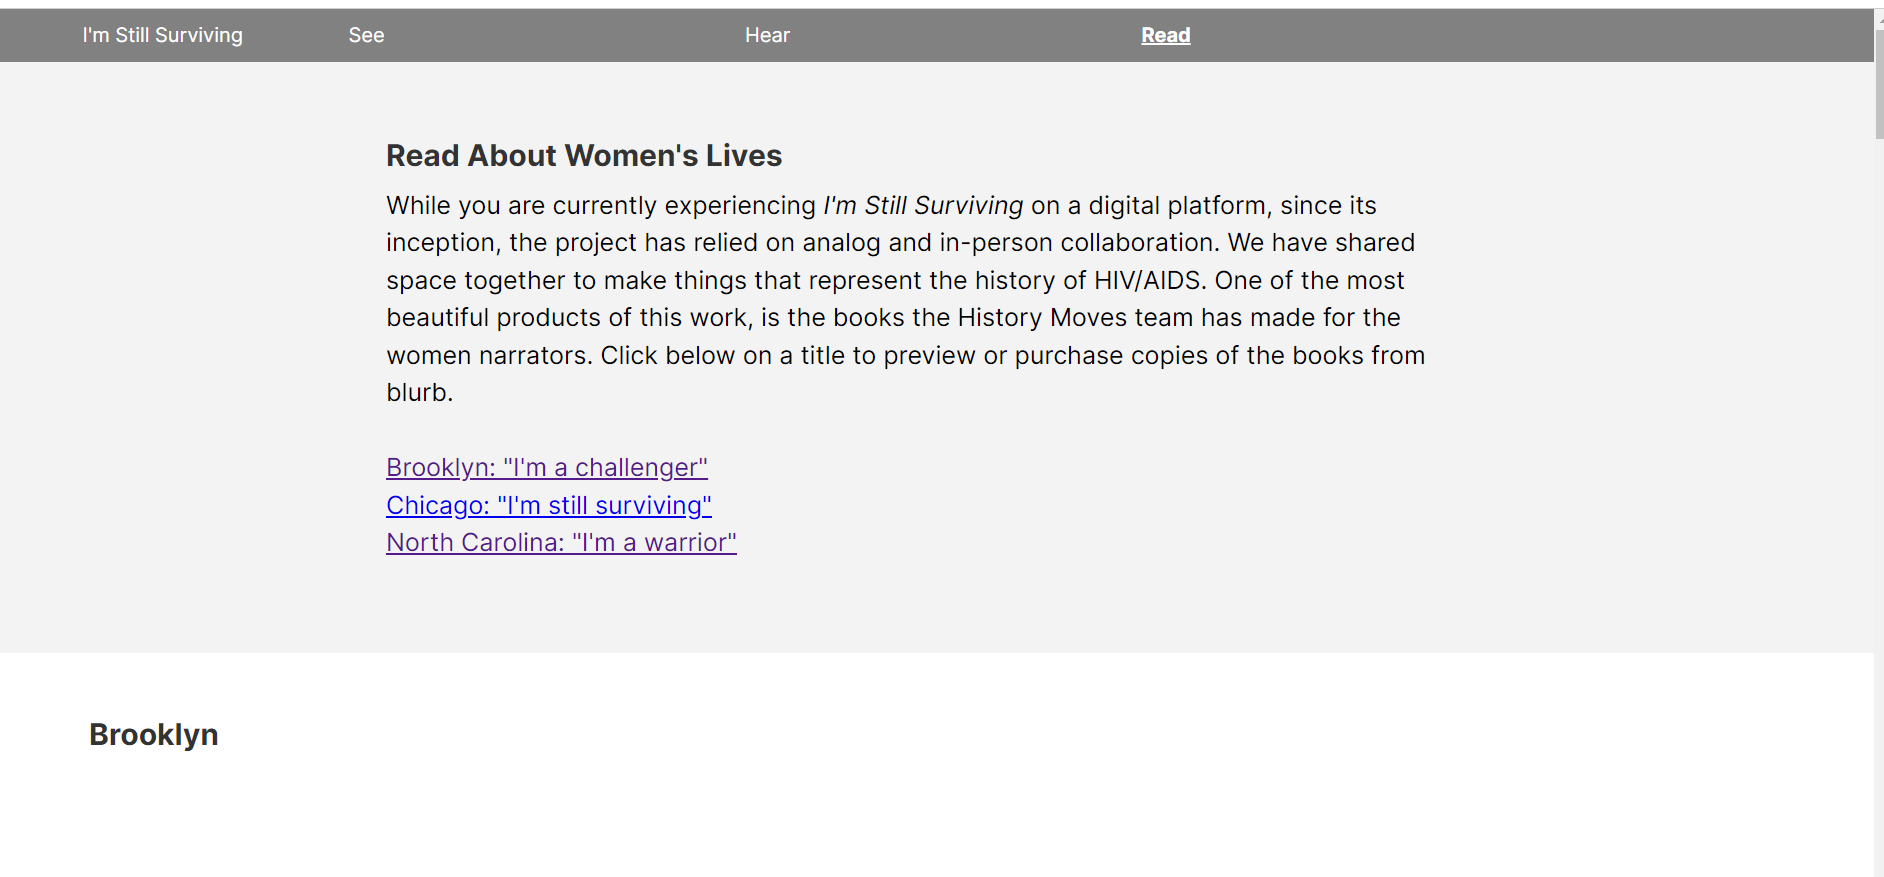This screenshot has width=1884, height=877.
Task: Click the "women narrators" text in the paragraph
Action: [488, 356]
